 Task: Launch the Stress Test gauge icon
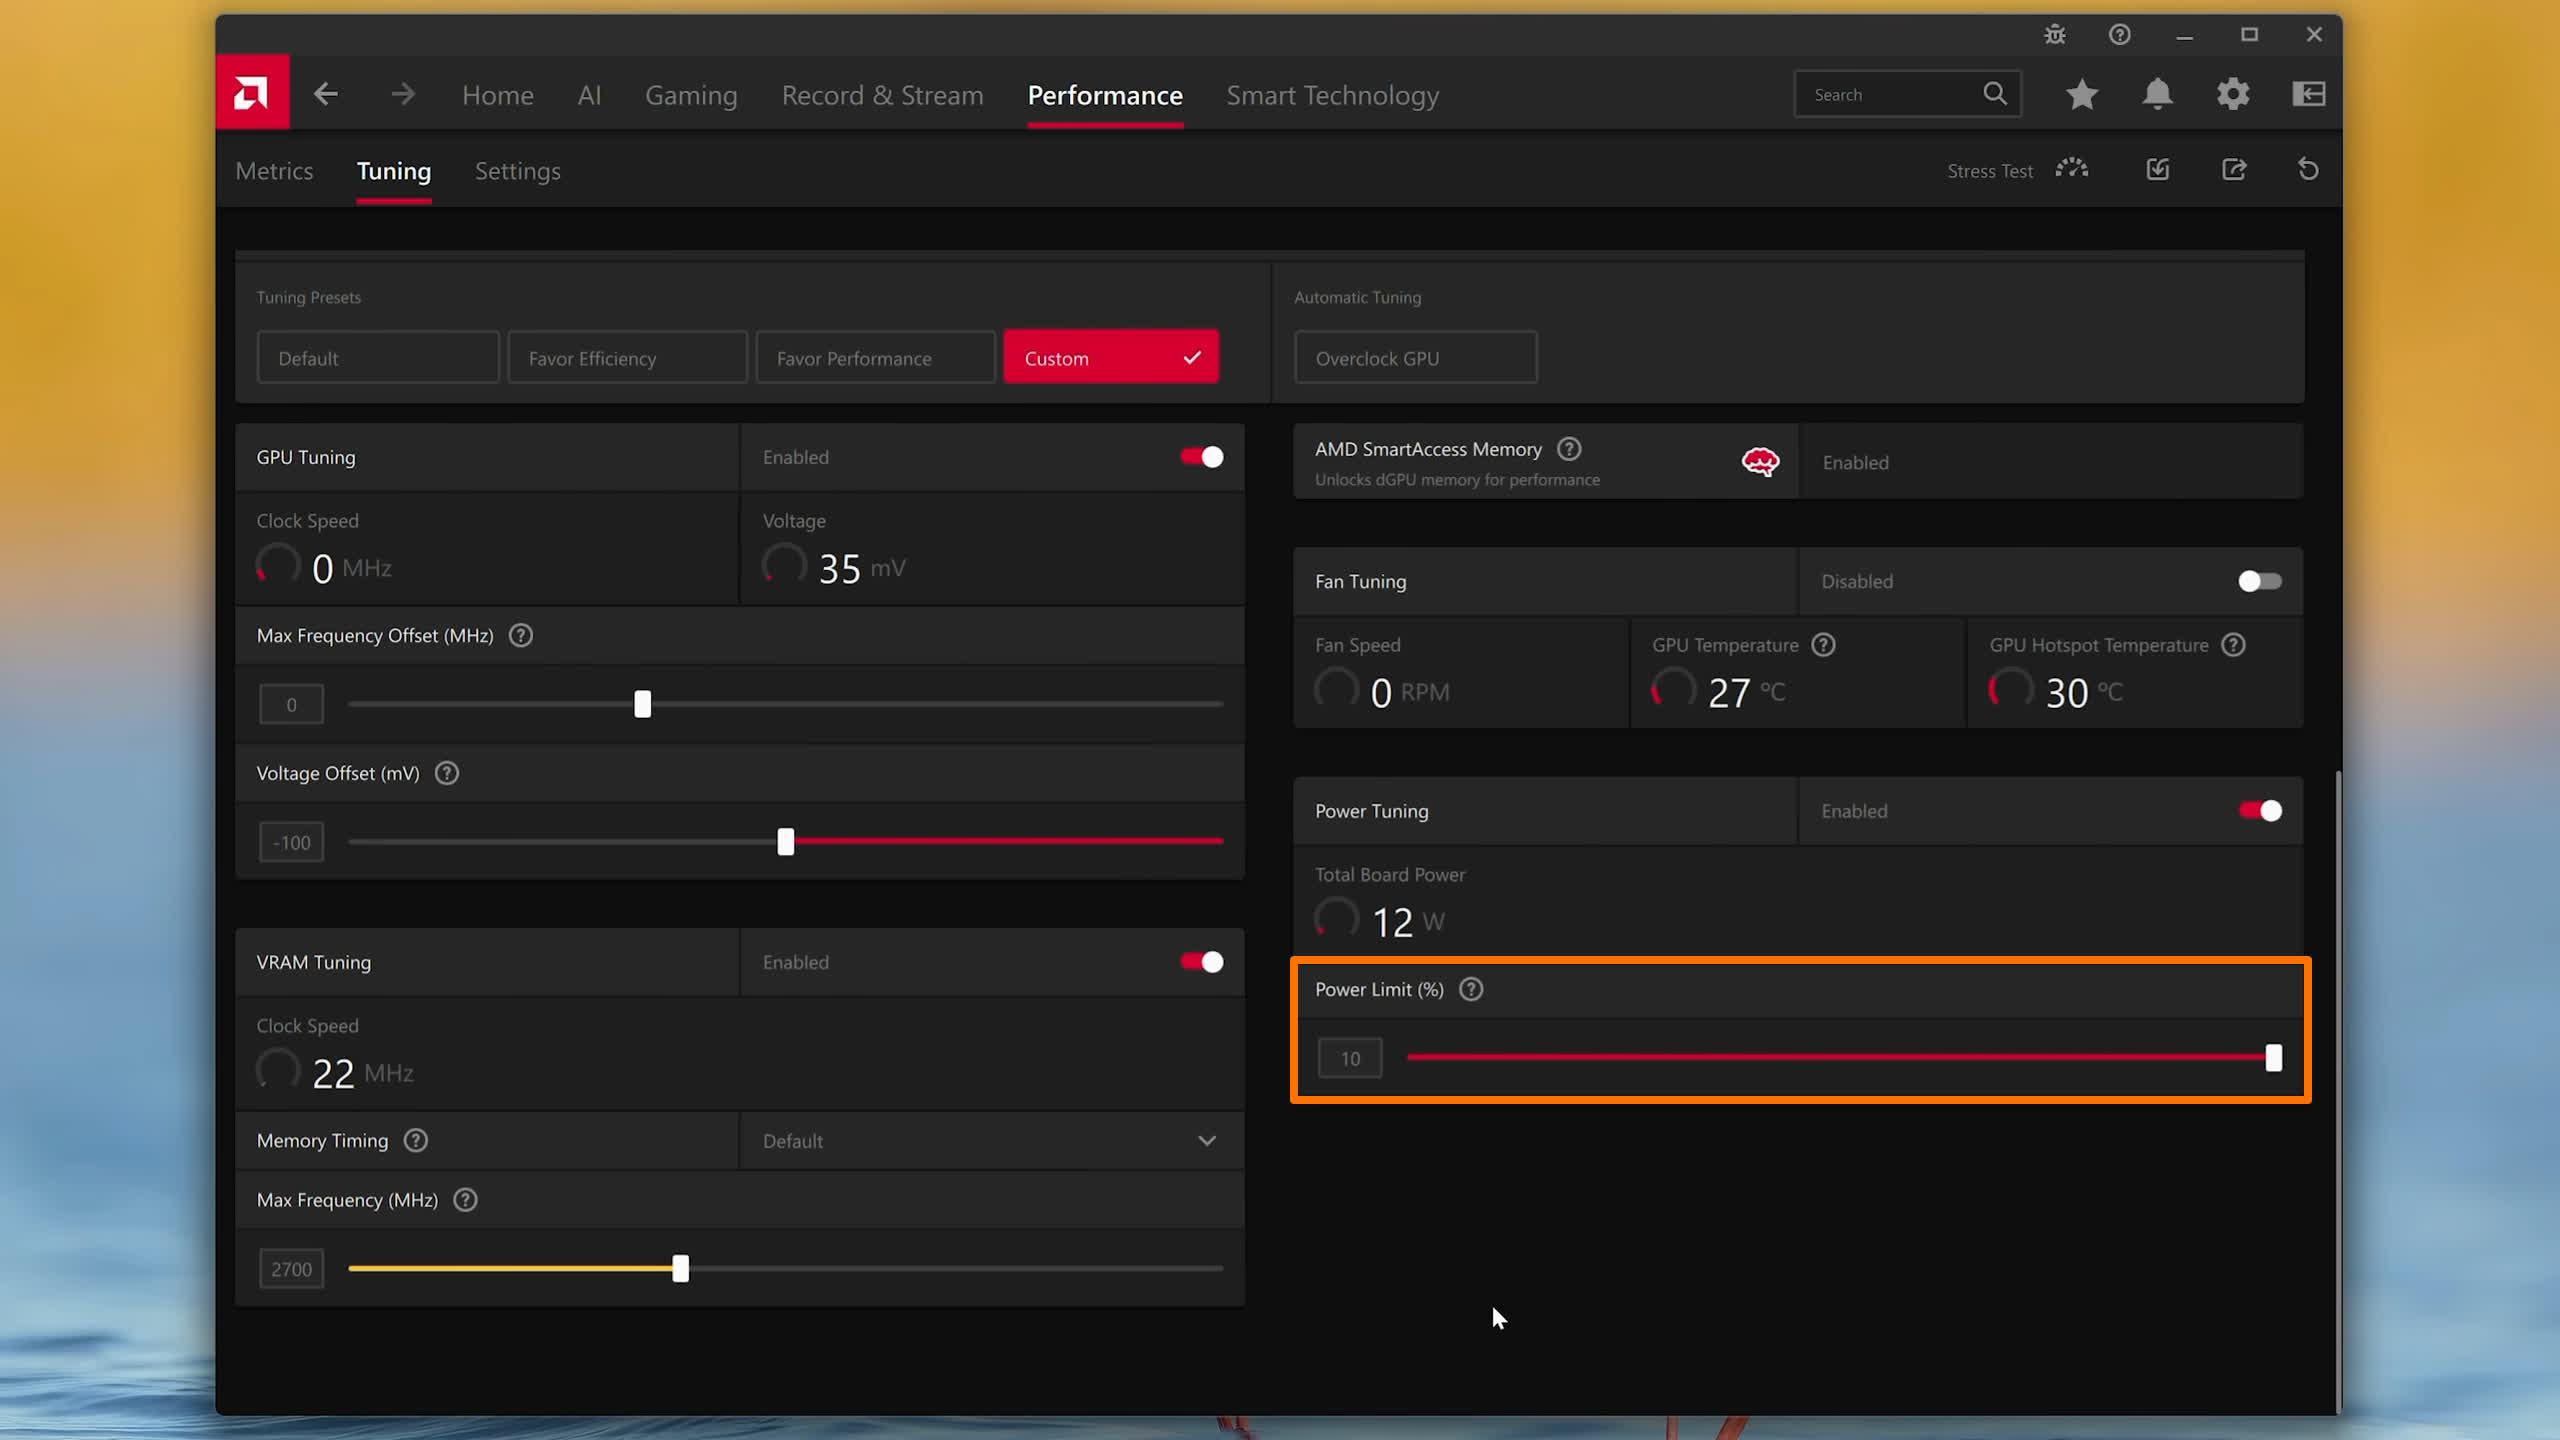click(x=2072, y=169)
